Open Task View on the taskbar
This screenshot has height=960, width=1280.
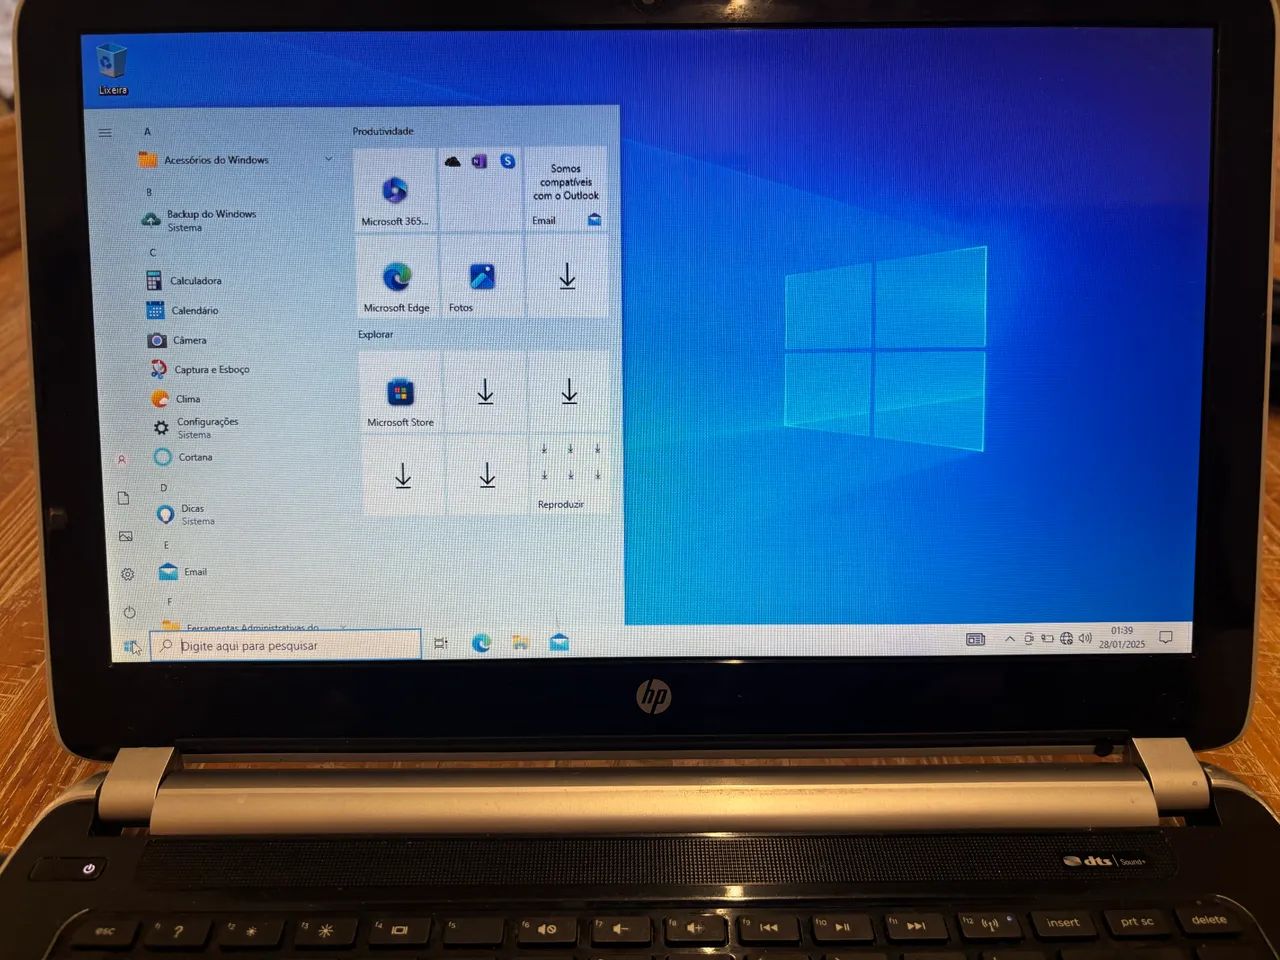pyautogui.click(x=441, y=644)
